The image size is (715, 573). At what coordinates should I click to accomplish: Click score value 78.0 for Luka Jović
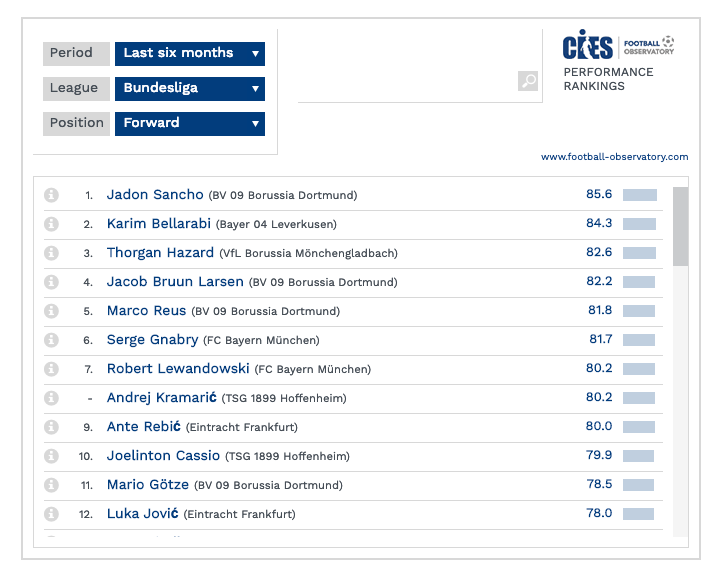click(600, 513)
